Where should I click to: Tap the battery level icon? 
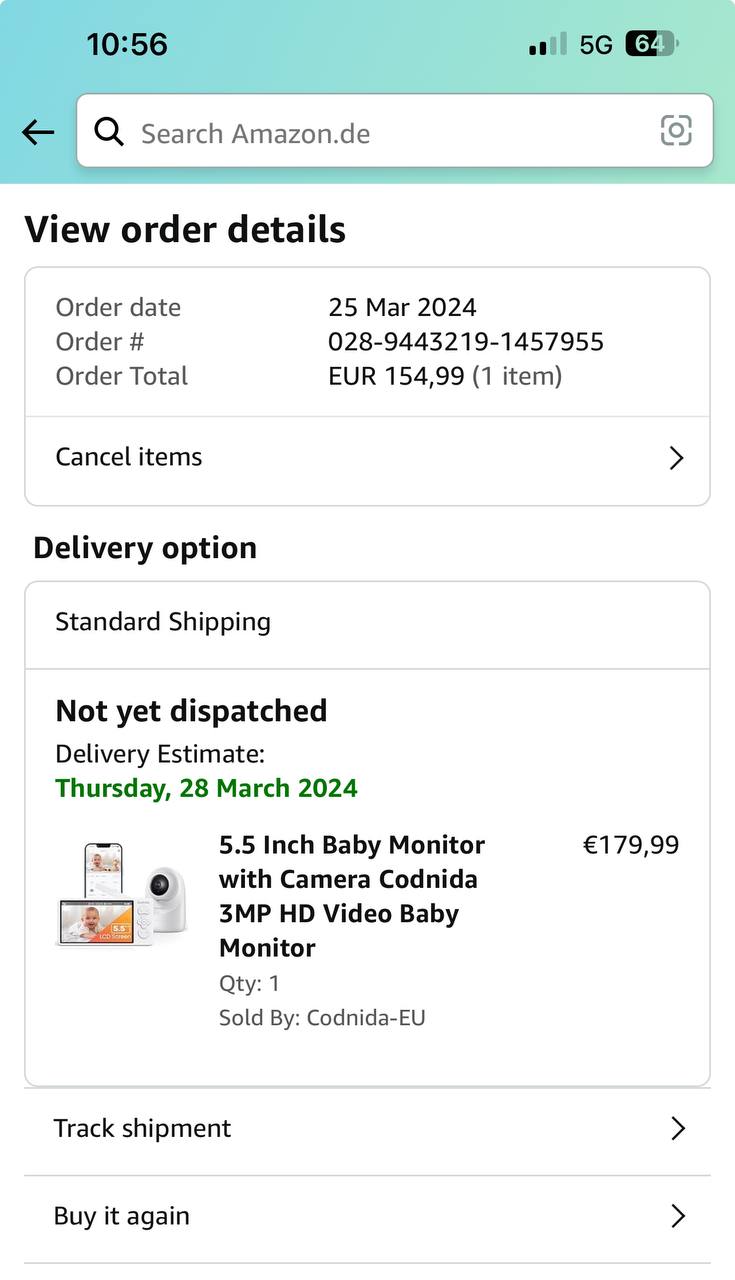click(651, 44)
